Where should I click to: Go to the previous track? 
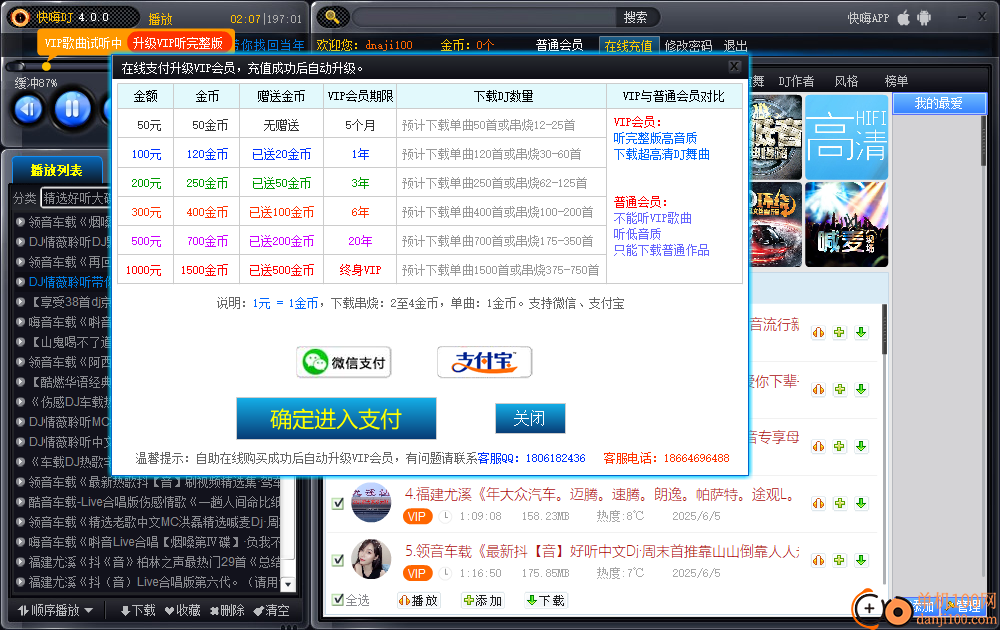click(x=29, y=110)
